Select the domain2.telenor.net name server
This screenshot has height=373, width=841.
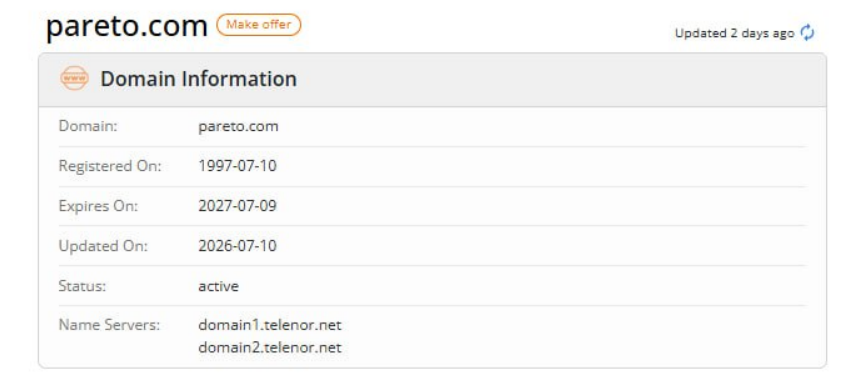click(x=270, y=347)
